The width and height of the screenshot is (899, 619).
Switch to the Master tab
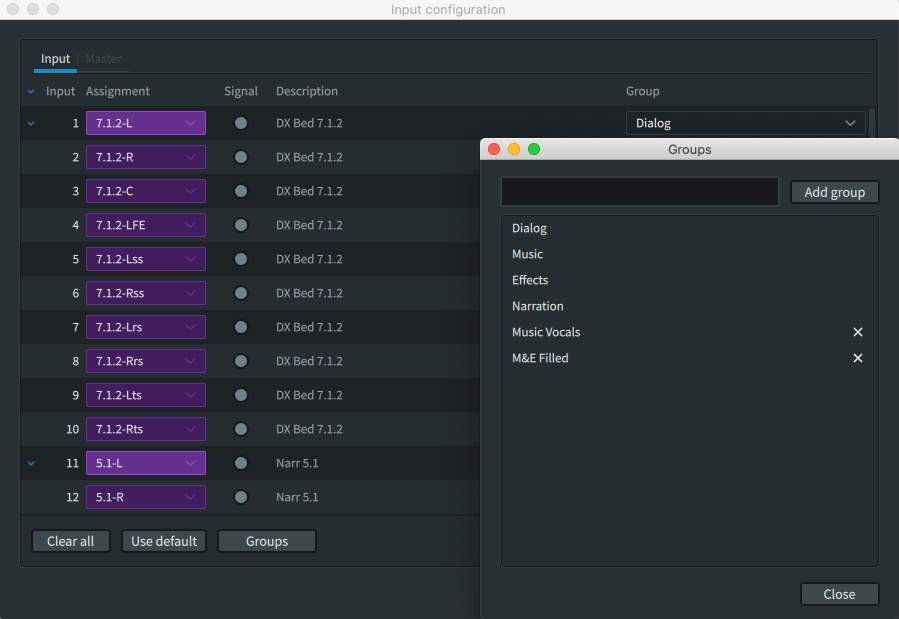pos(103,59)
